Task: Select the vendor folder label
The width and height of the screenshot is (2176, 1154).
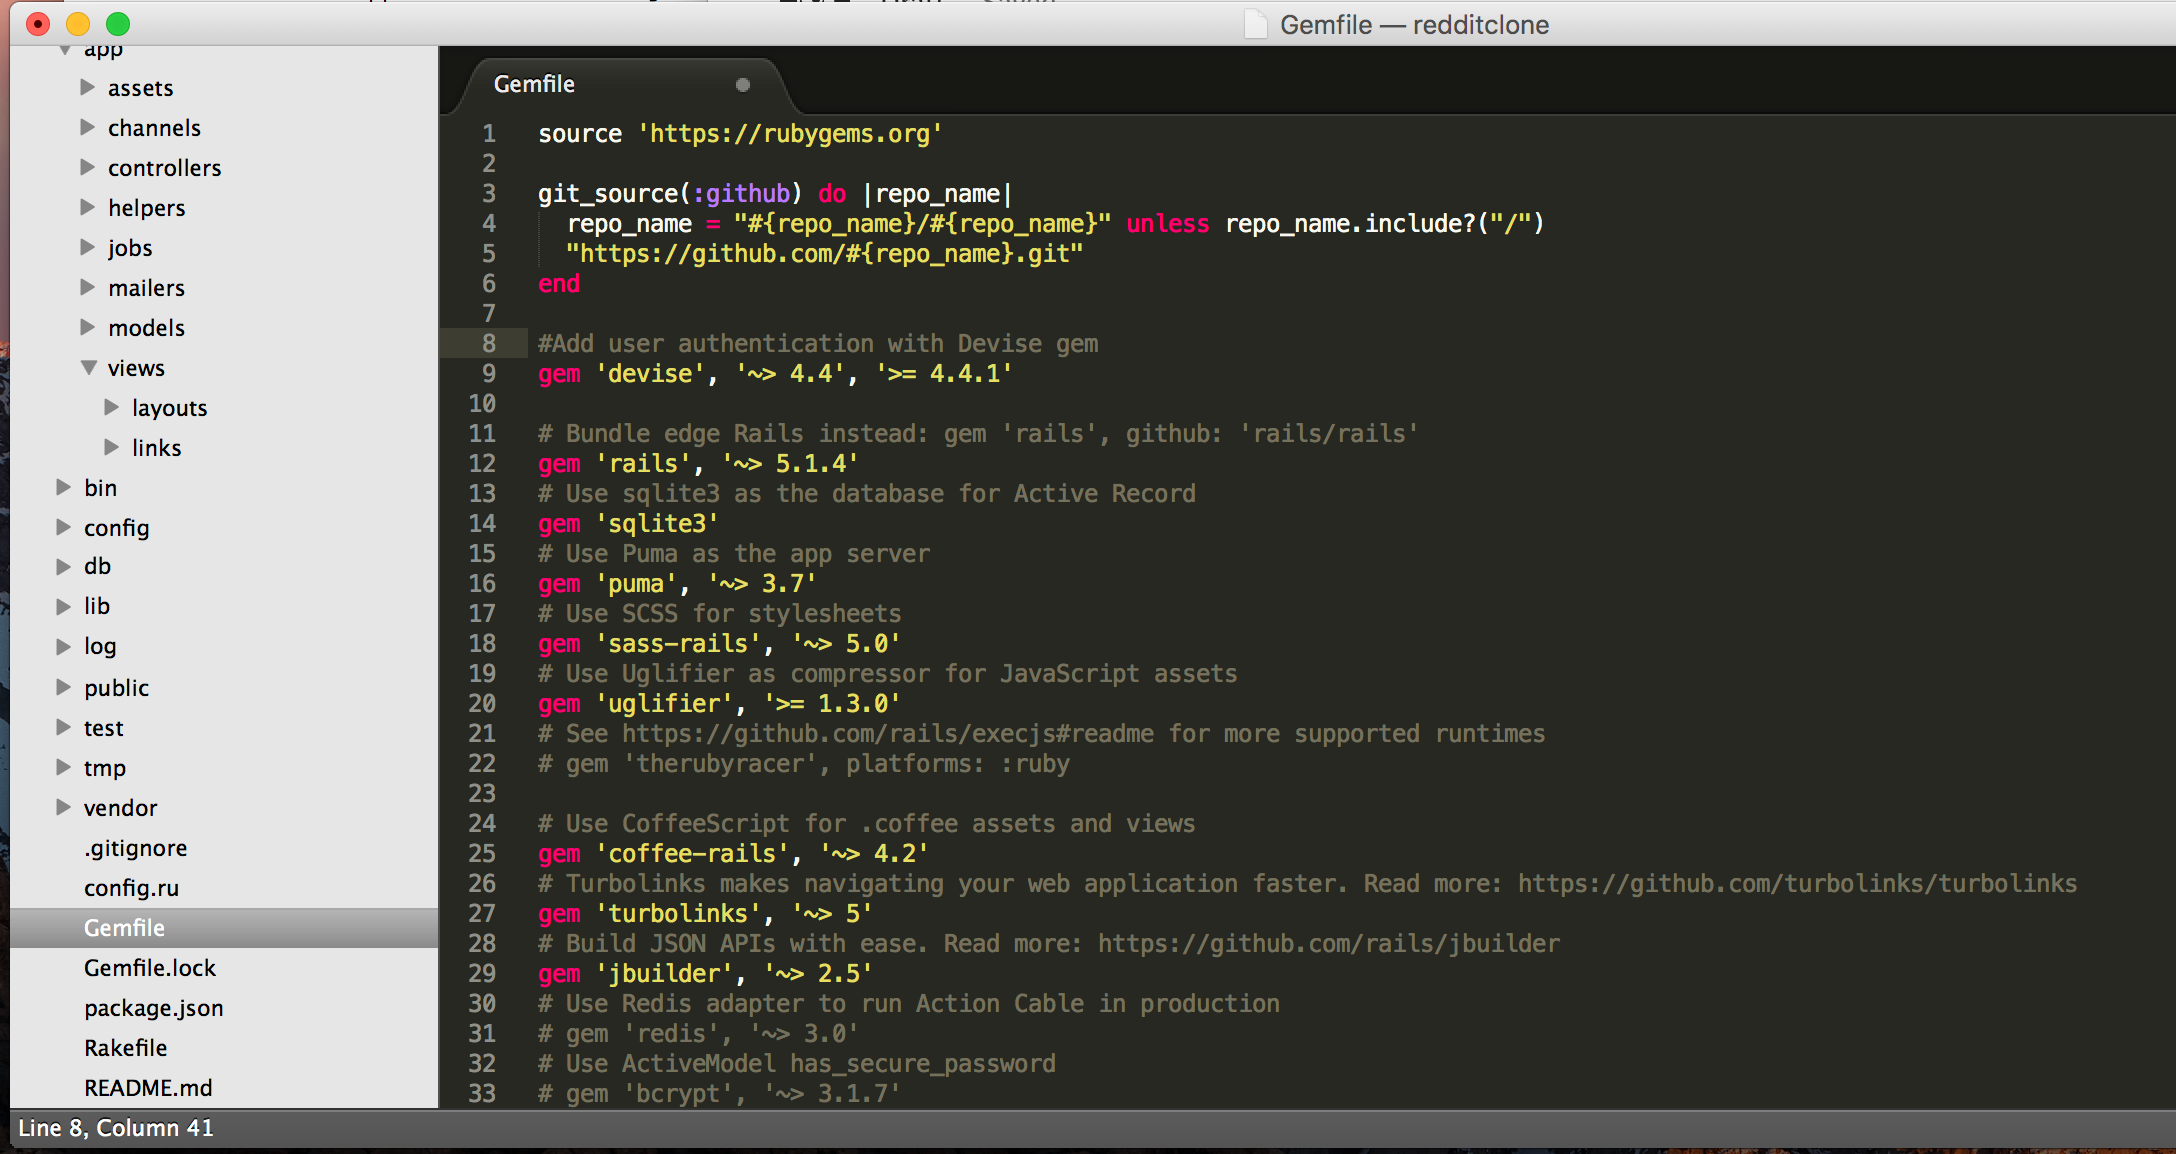Action: [x=120, y=808]
